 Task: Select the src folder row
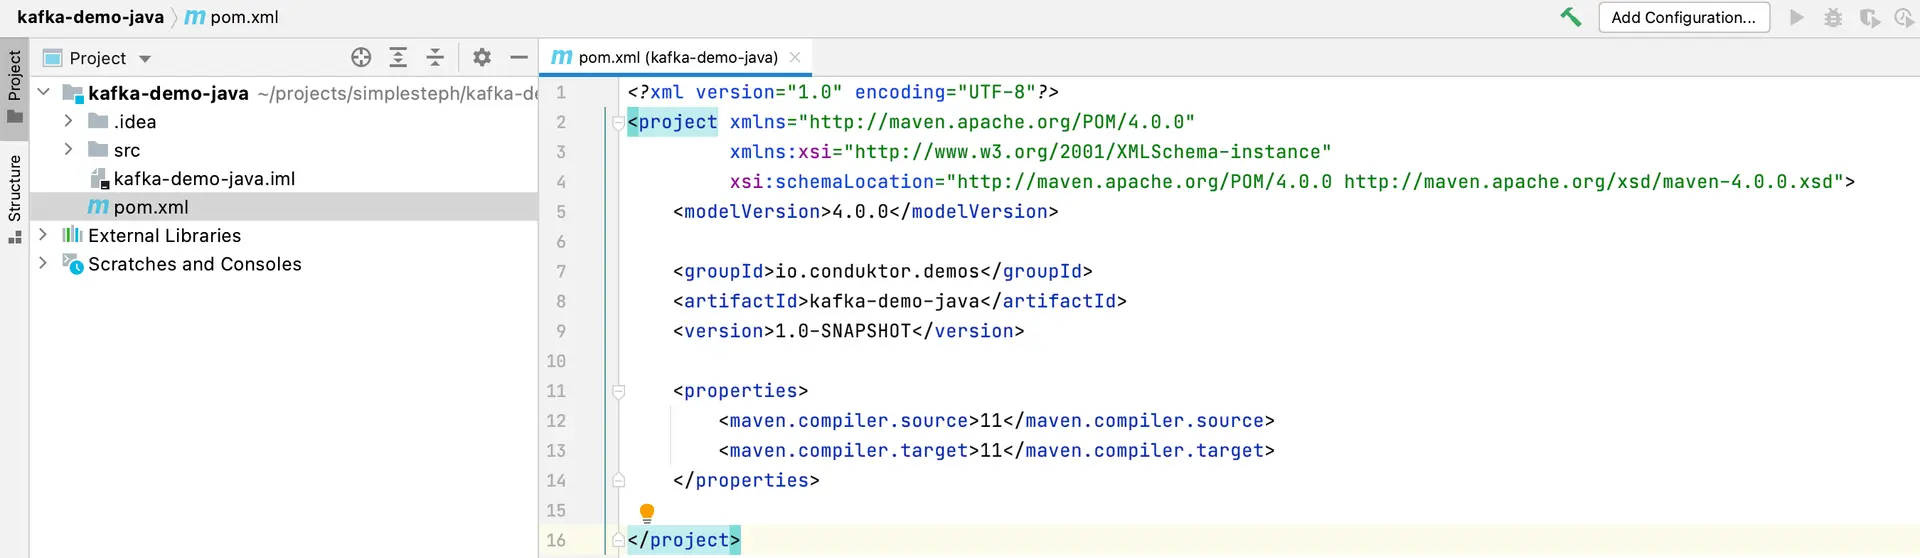tap(283, 150)
